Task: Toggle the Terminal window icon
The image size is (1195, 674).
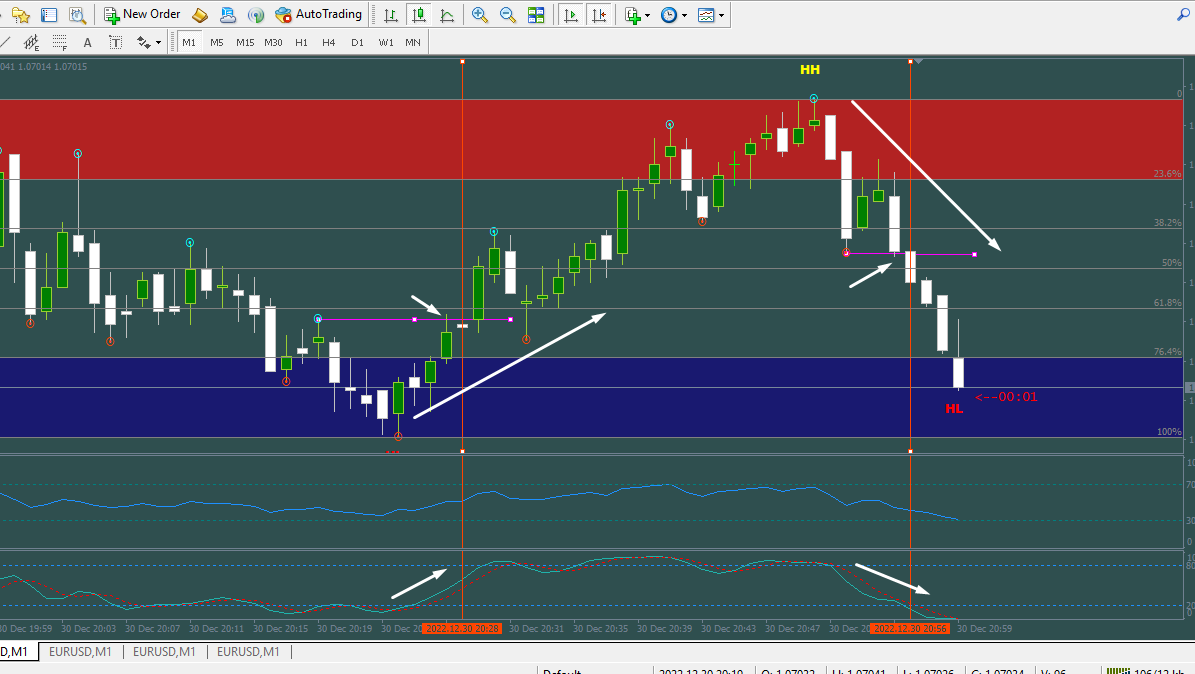Action: tap(49, 14)
